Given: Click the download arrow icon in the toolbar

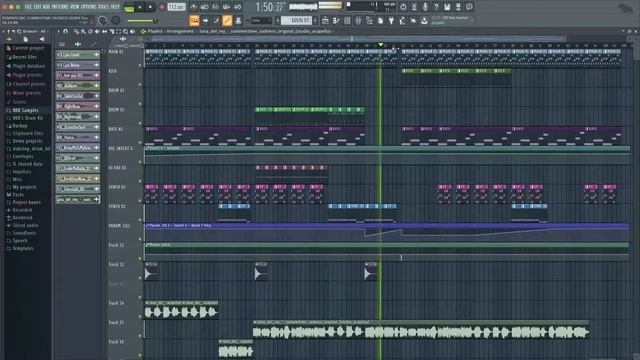Looking at the screenshot, I should (424, 20).
